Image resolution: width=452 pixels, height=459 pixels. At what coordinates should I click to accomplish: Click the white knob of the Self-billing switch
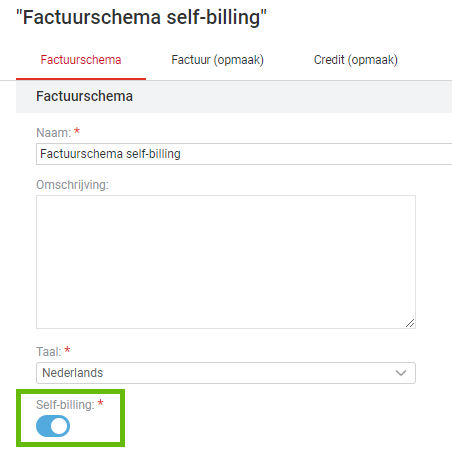[59, 426]
